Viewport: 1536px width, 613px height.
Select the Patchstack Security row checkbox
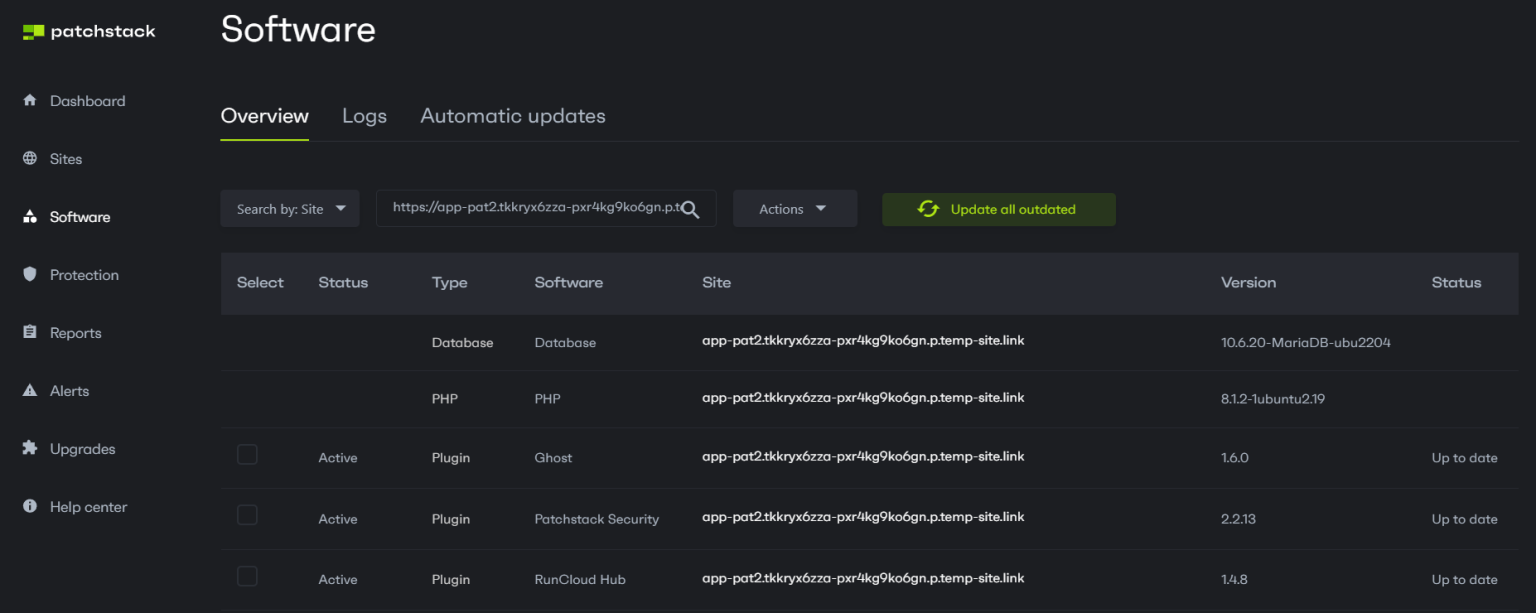[x=247, y=515]
